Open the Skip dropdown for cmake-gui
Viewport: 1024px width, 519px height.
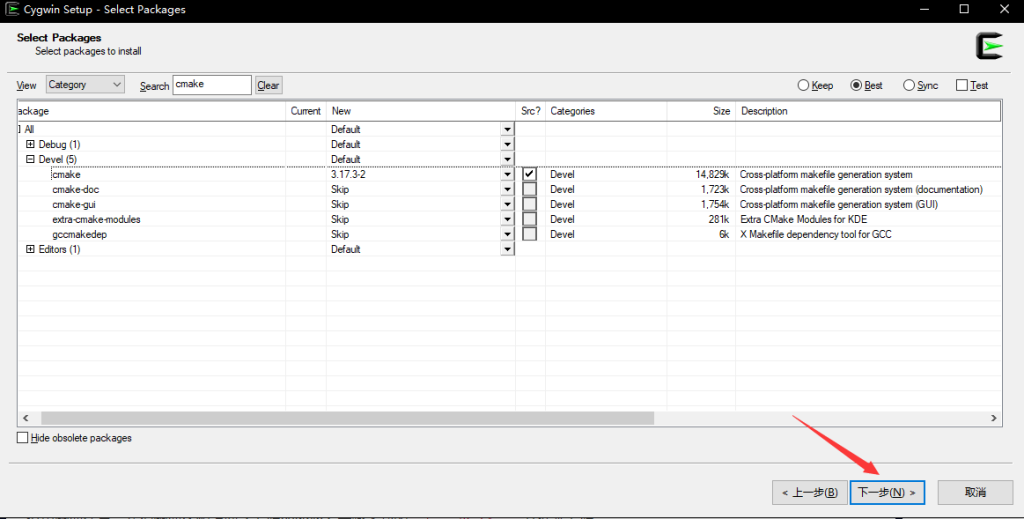coord(507,204)
